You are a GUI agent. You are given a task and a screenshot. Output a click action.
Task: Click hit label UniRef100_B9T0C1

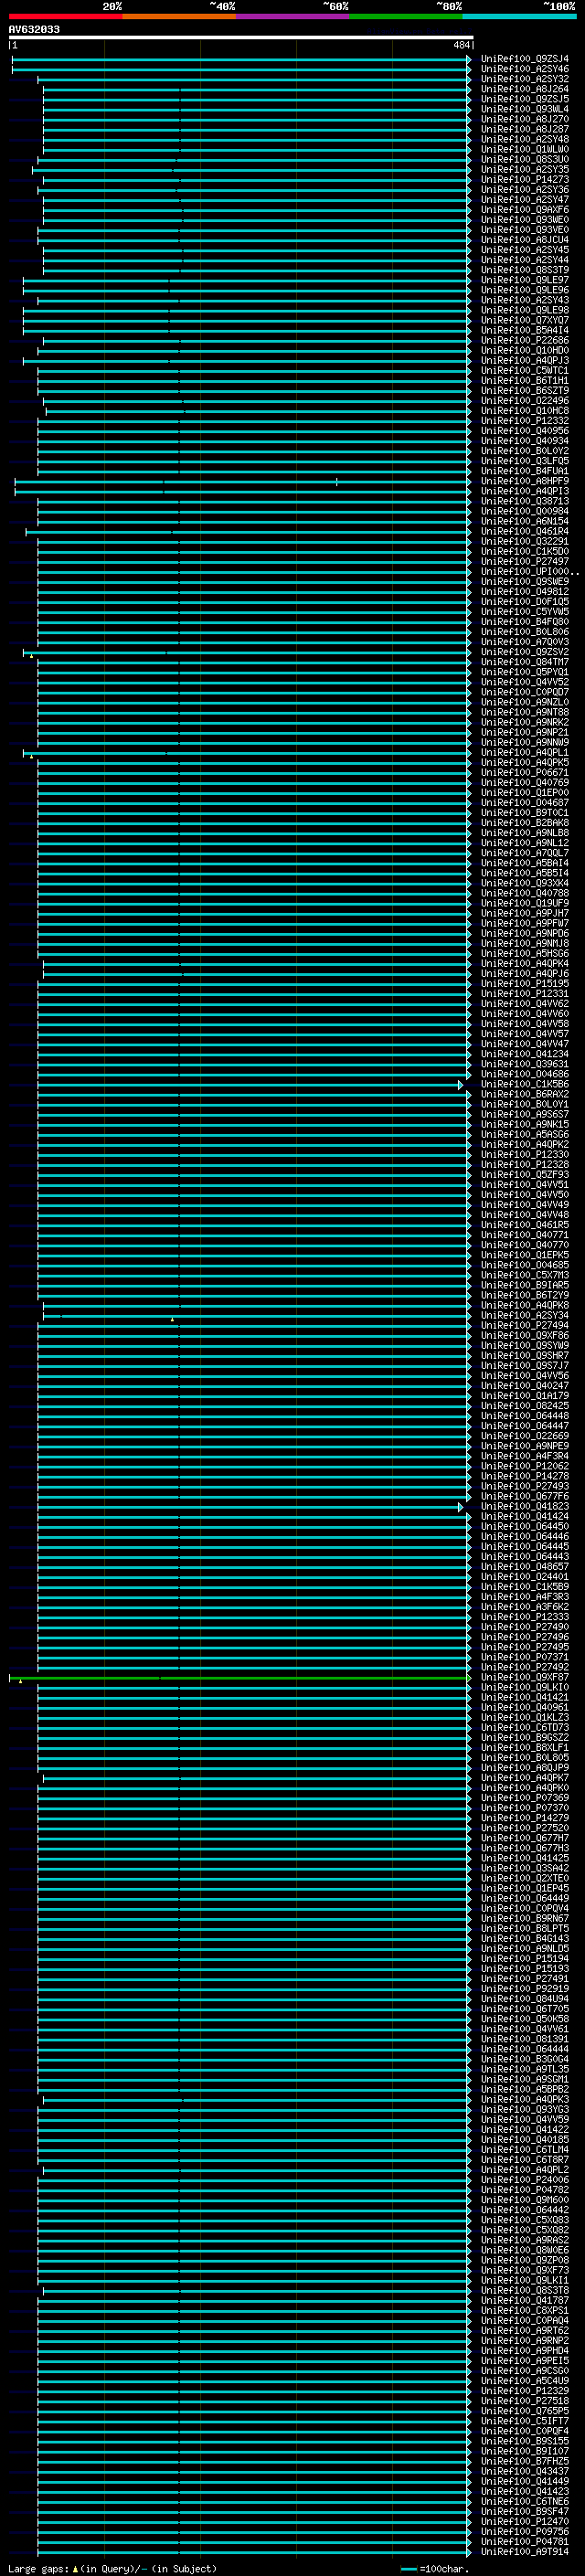[x=525, y=813]
